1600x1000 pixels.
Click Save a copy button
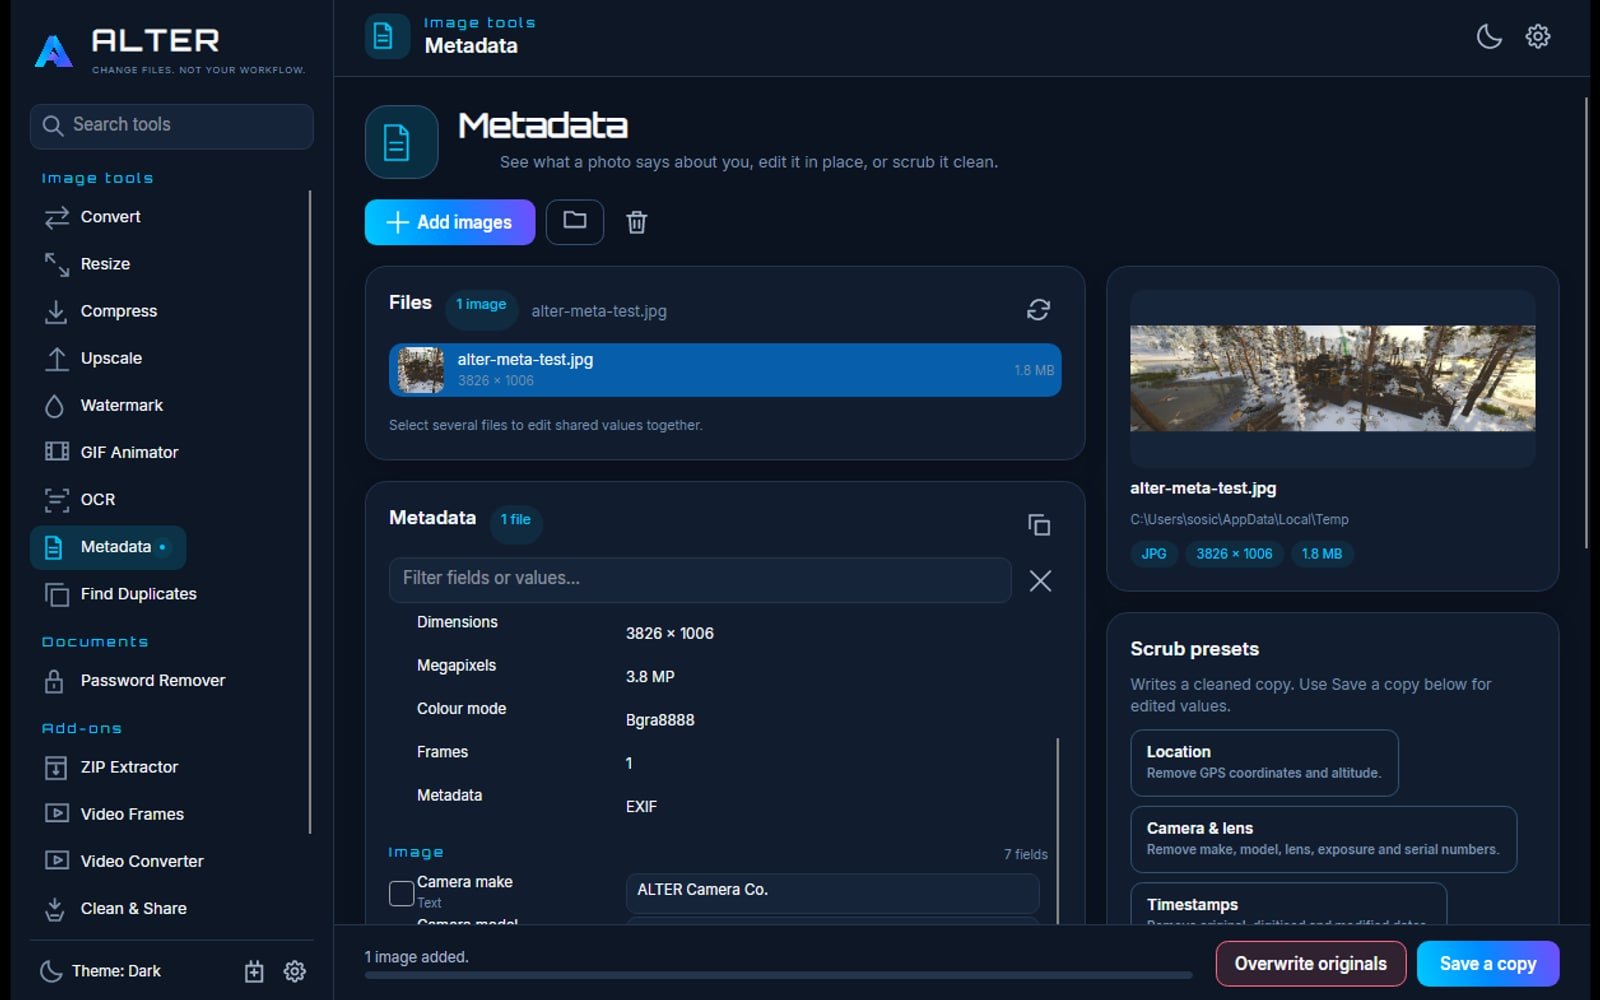1488,964
